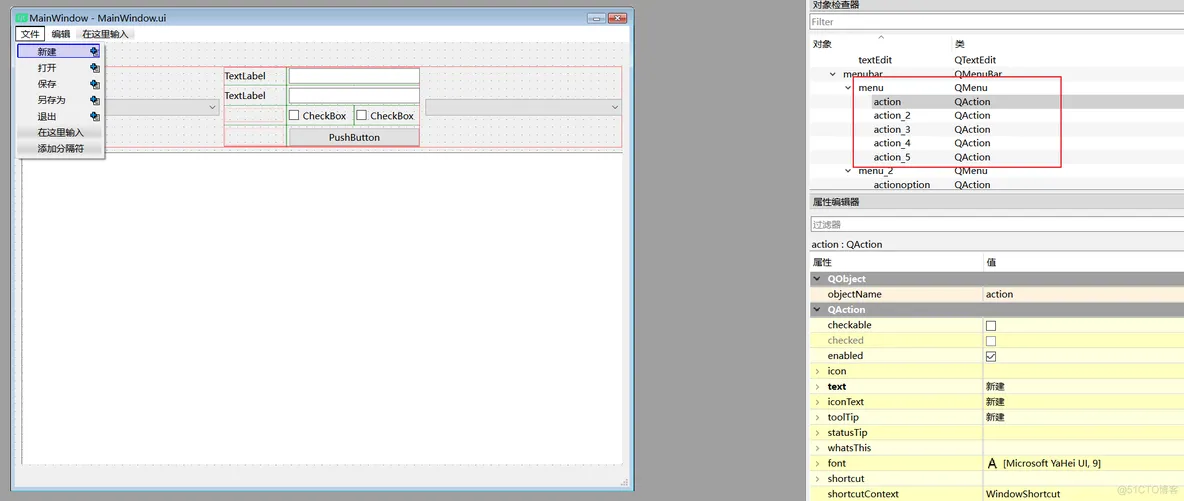Click the line edit beside the second TextLabel
The height and width of the screenshot is (501, 1184).
[x=354, y=96]
